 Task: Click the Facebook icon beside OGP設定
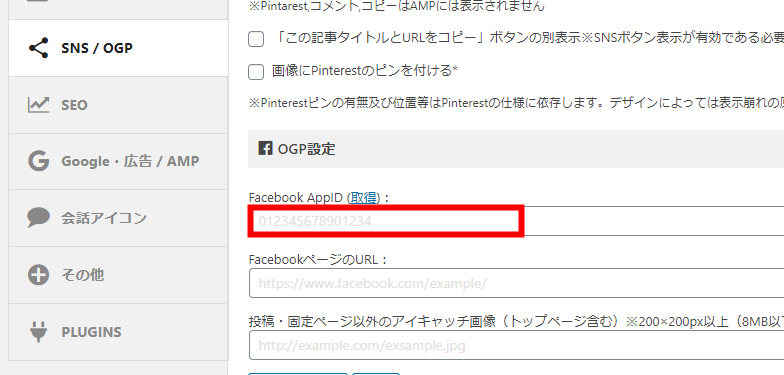266,148
